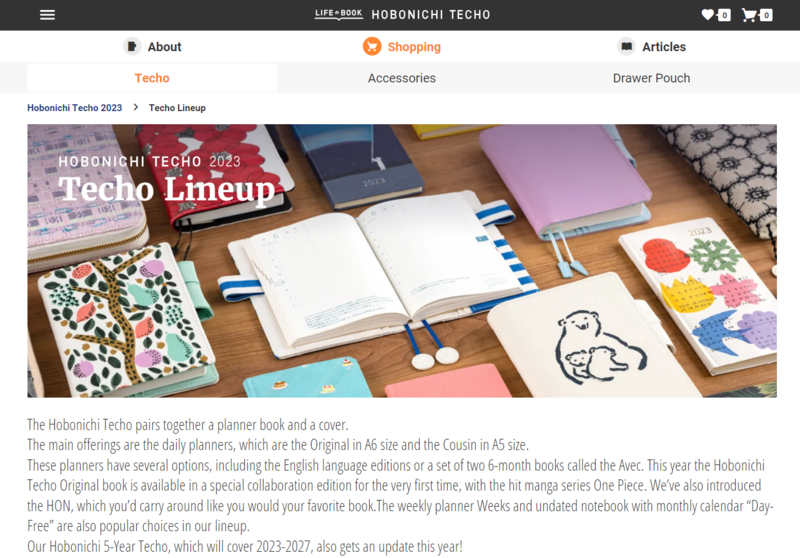The width and height of the screenshot is (800, 558).
Task: Click the About book icon
Action: (132, 46)
